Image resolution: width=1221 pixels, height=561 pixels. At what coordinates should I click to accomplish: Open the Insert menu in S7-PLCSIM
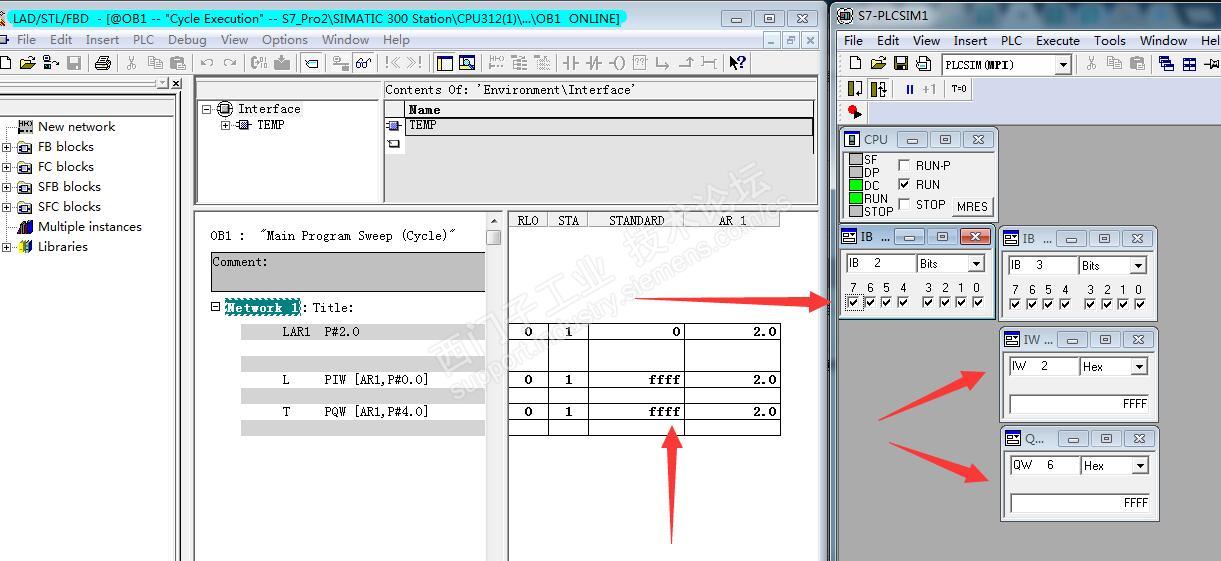click(970, 41)
